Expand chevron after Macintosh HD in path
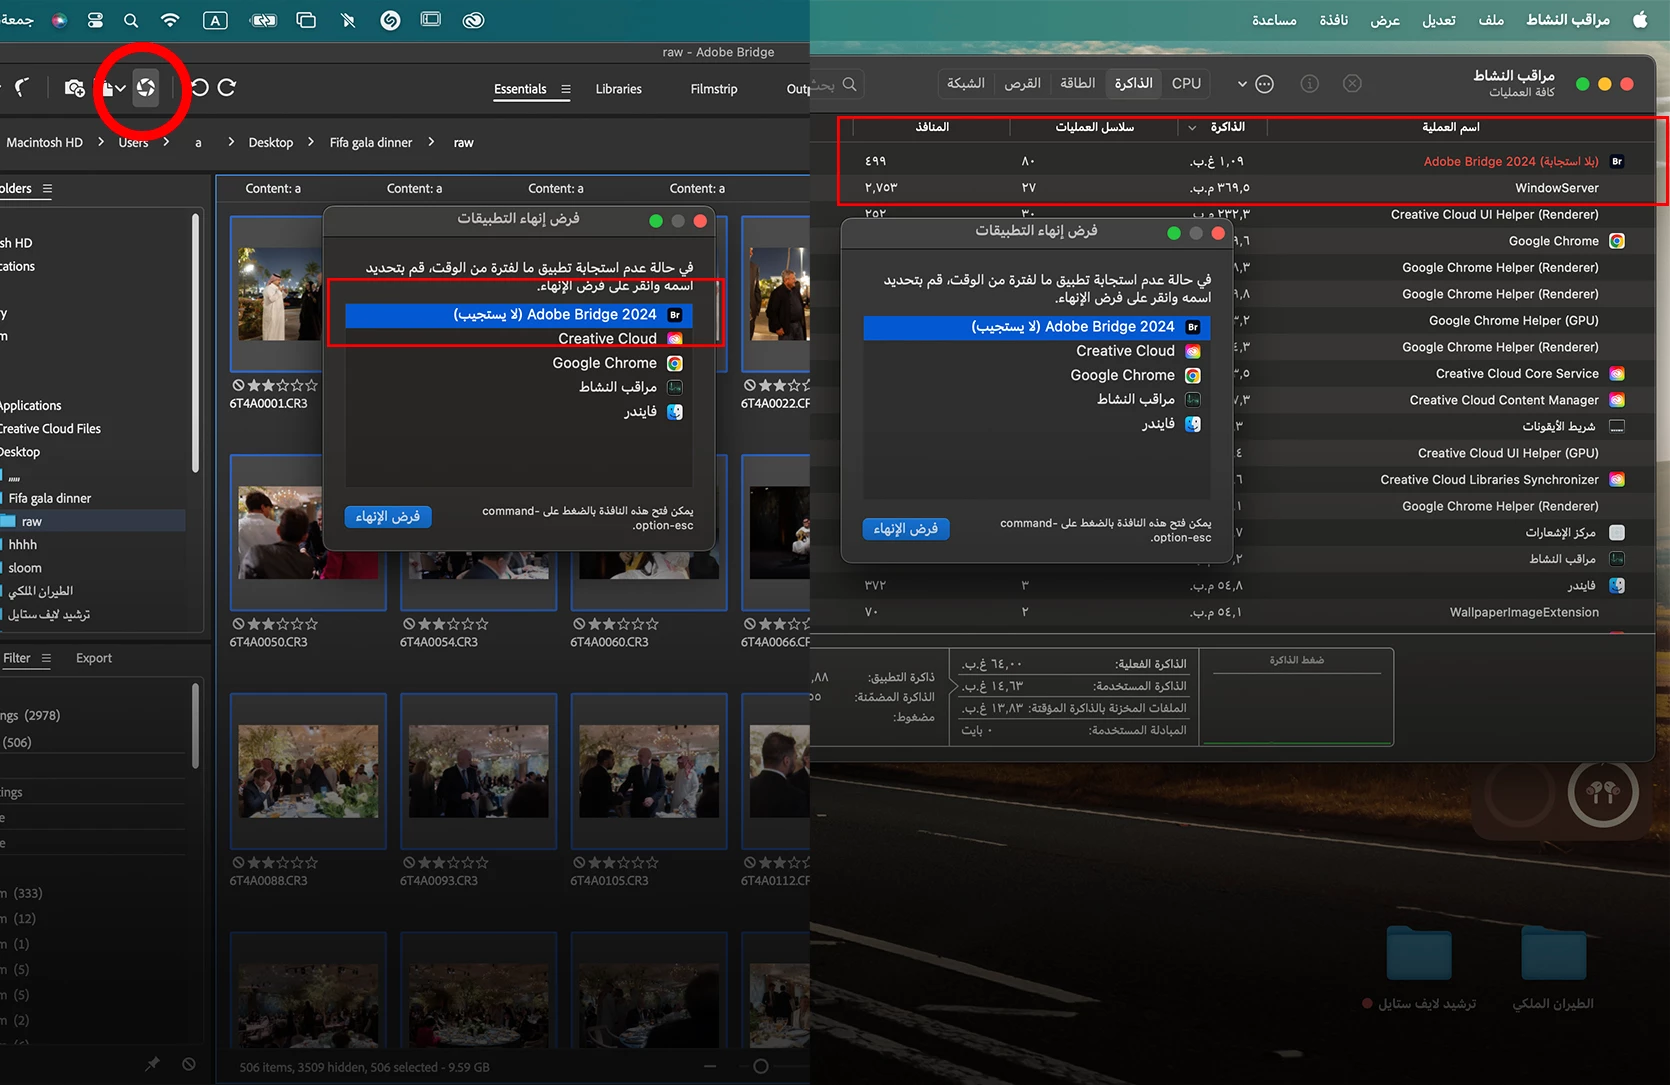The image size is (1670, 1085). click(100, 142)
